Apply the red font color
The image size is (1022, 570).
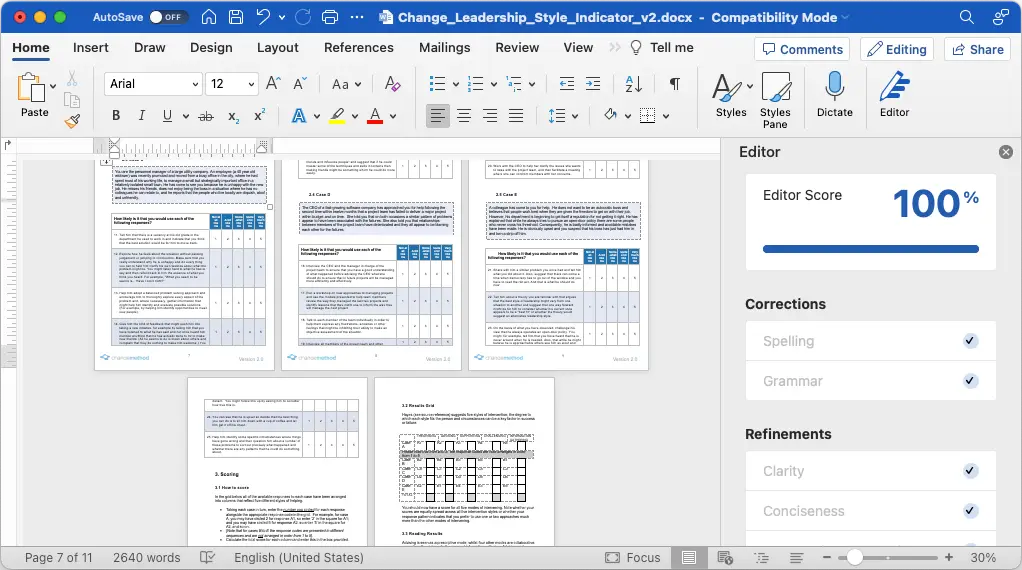(375, 116)
